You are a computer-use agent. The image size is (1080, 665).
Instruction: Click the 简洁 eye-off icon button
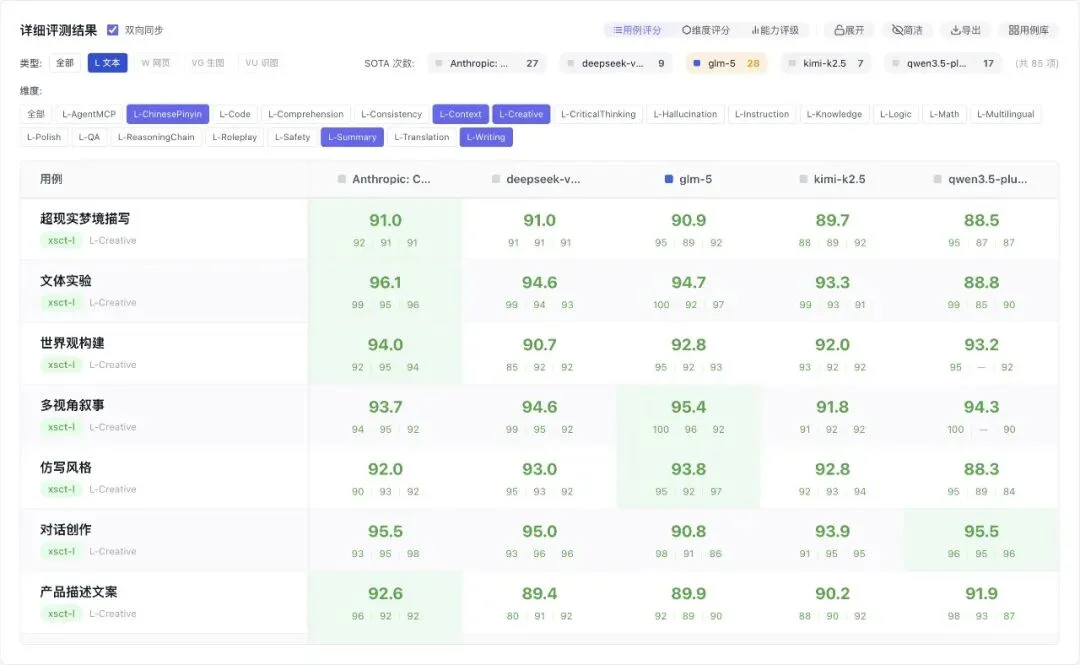907,30
